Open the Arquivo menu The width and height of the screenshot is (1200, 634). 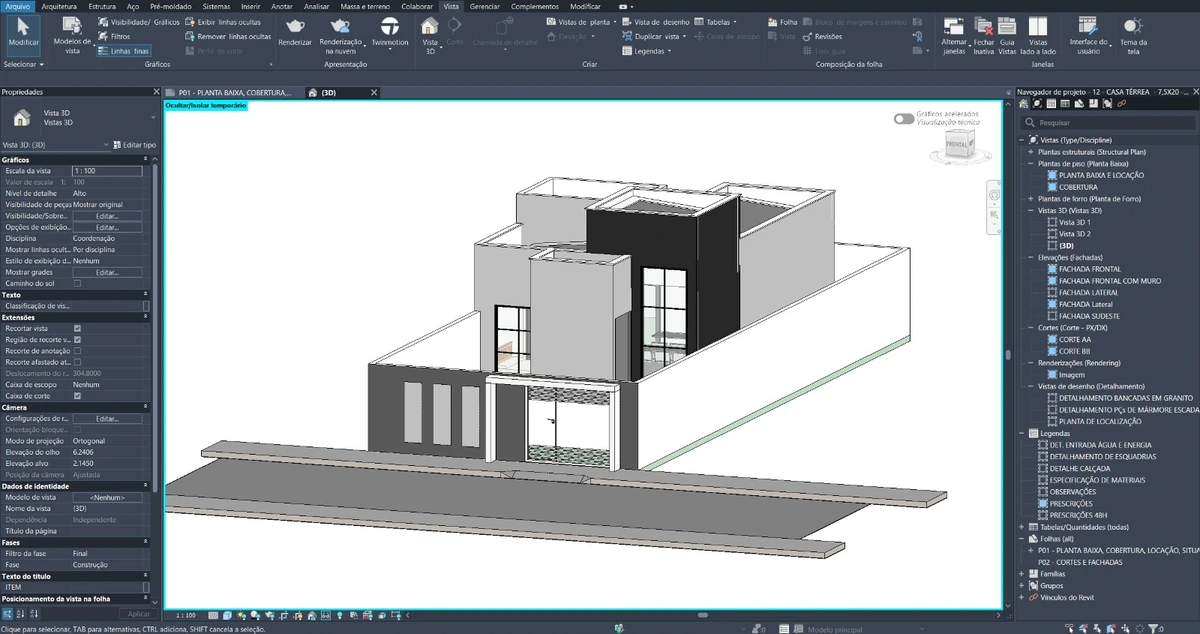[17, 6]
